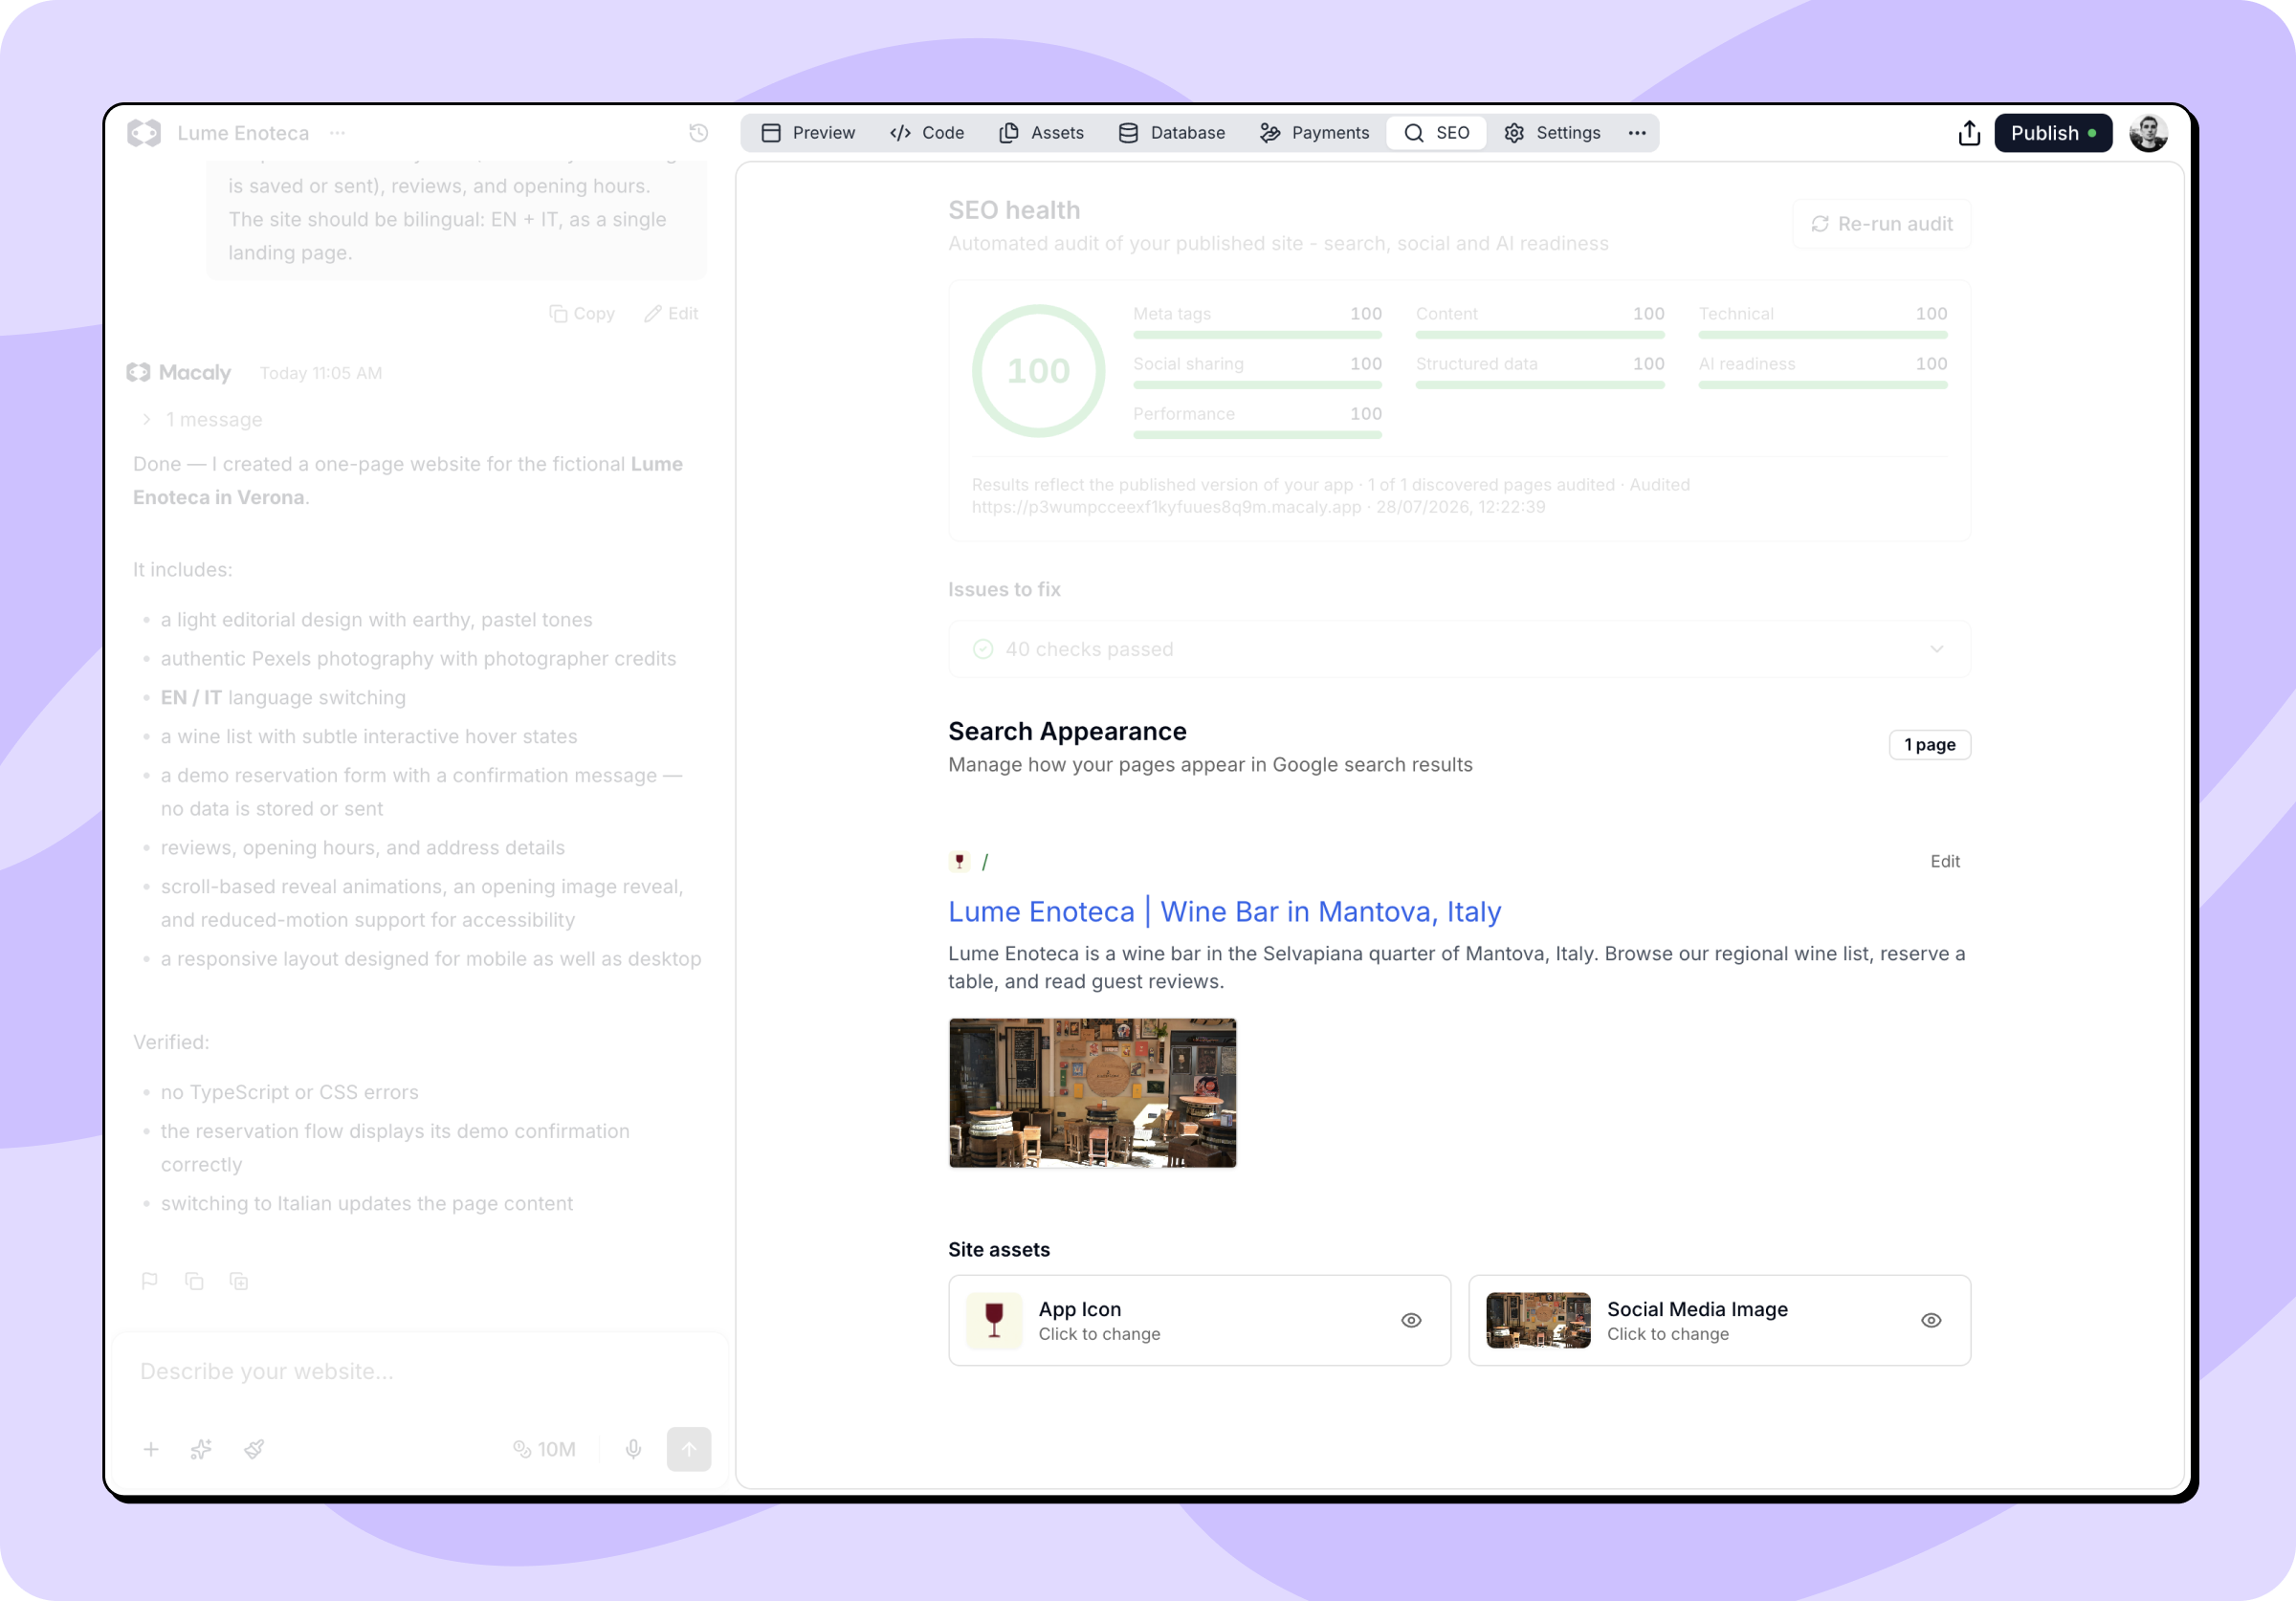2296x1601 pixels.
Task: Expand the 40 checks passed row
Action: 1459,649
